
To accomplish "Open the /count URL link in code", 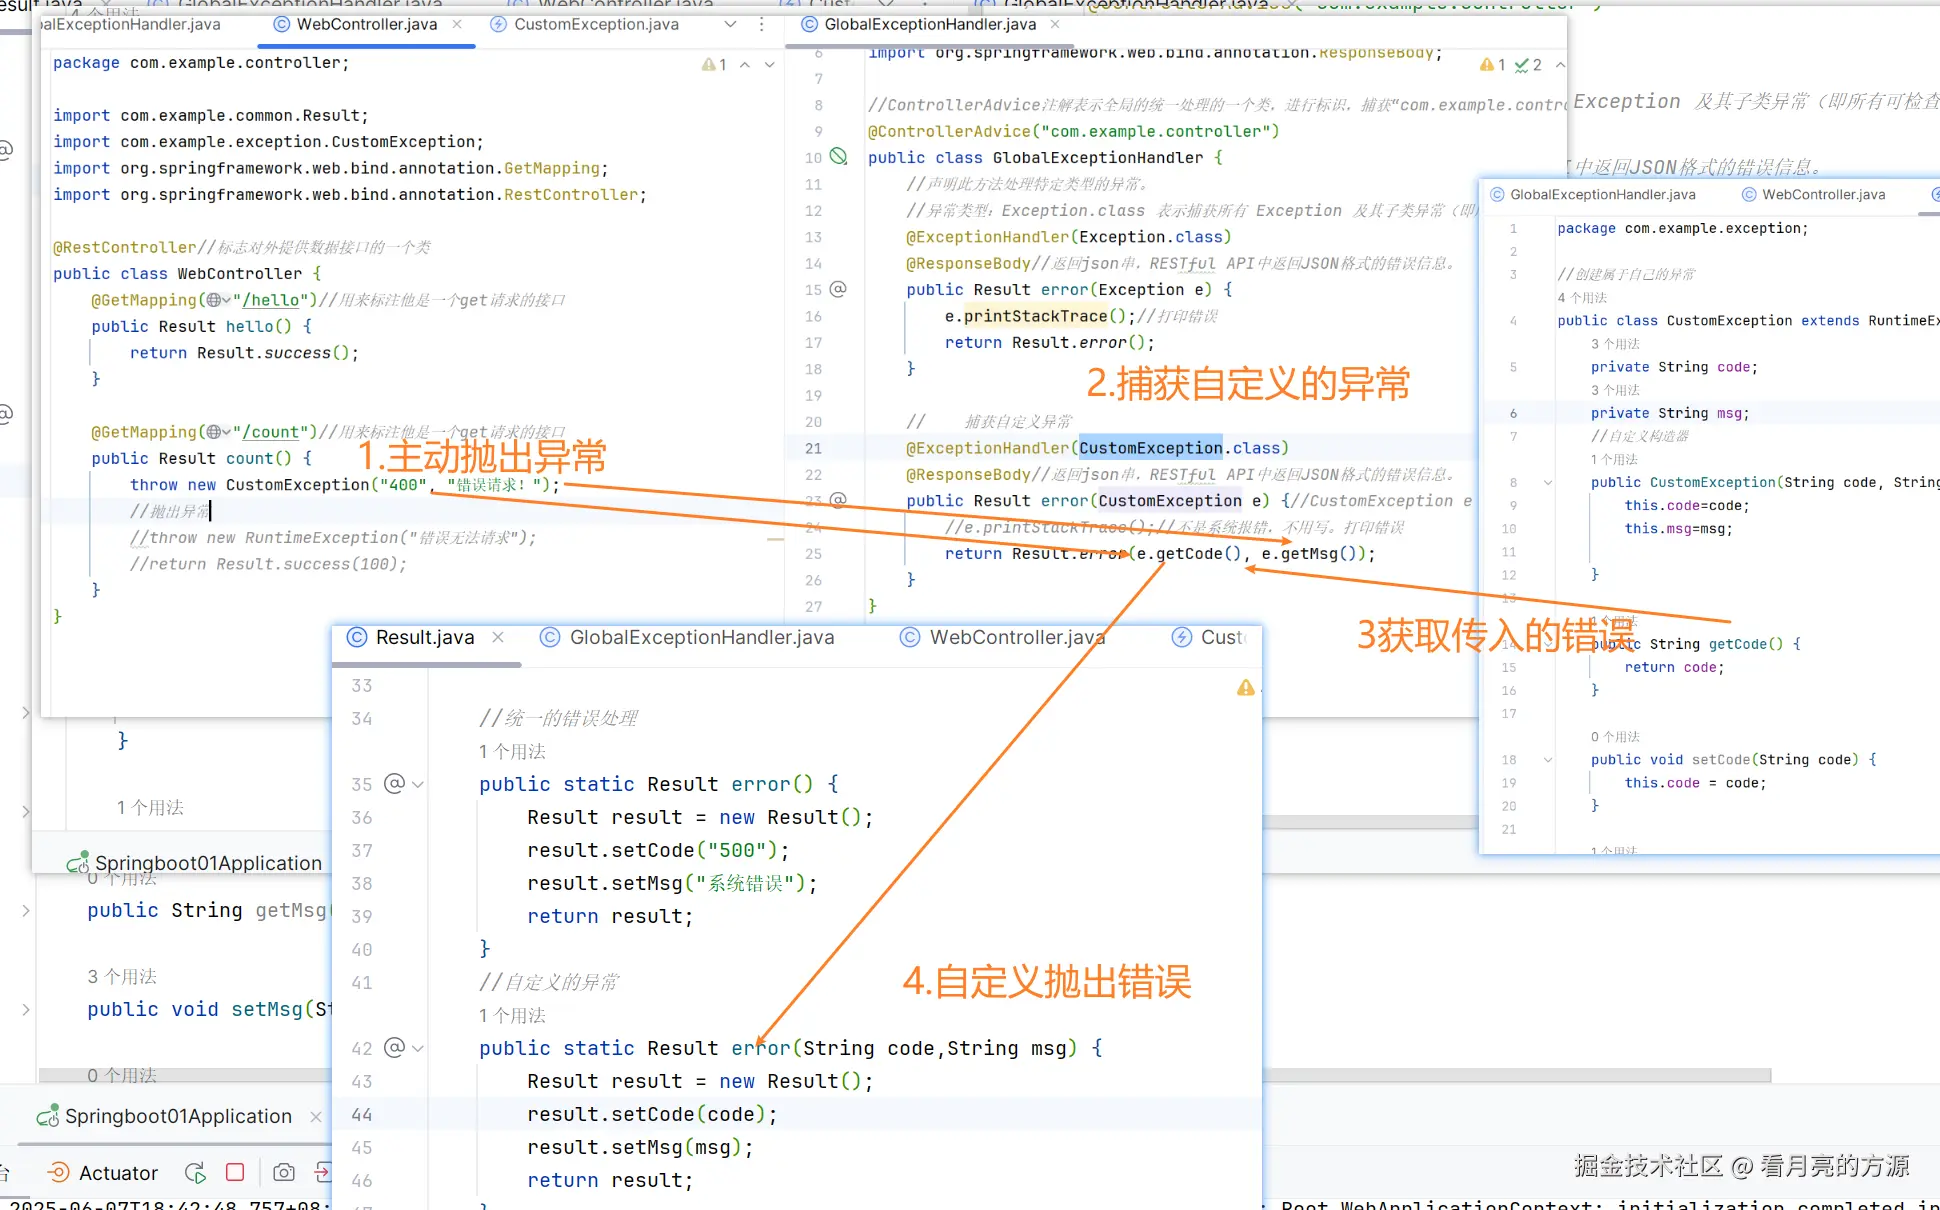I will (x=270, y=432).
